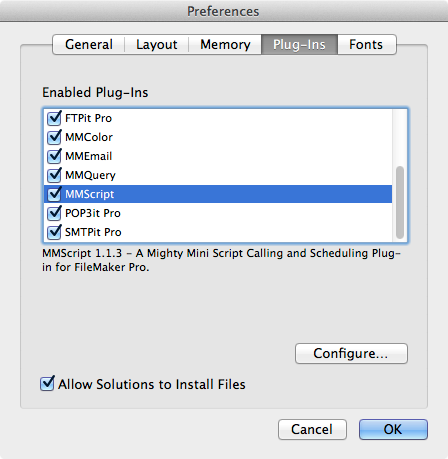Switch to the General tab
The width and height of the screenshot is (448, 459).
pyautogui.click(x=89, y=44)
